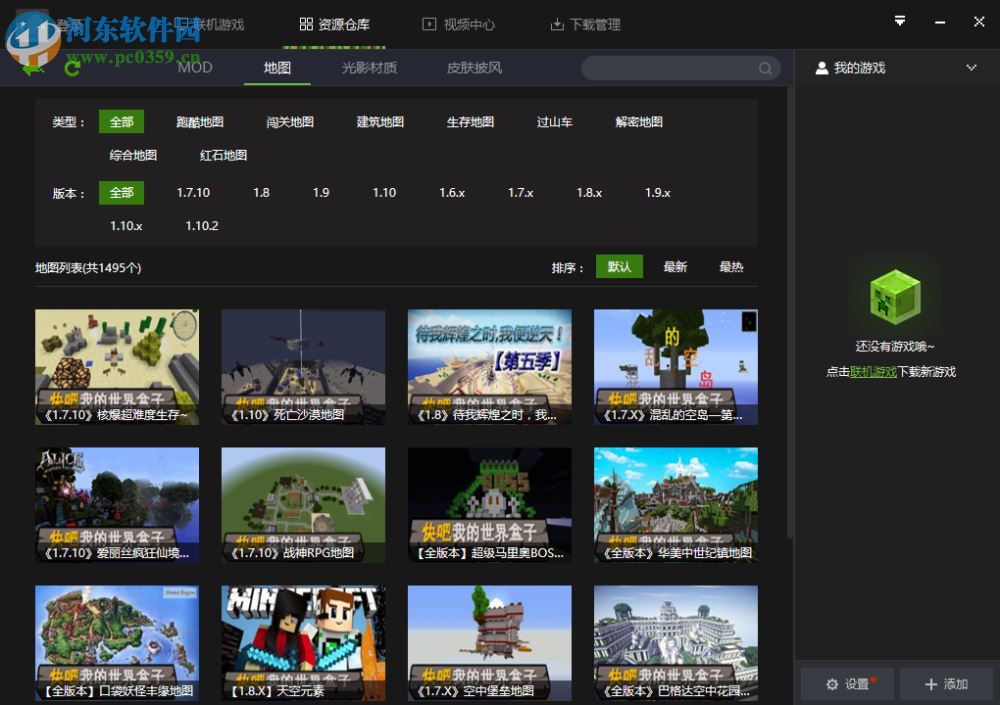1000x705 pixels.
Task: Click the gear icon on the 设置 button
Action: (833, 684)
